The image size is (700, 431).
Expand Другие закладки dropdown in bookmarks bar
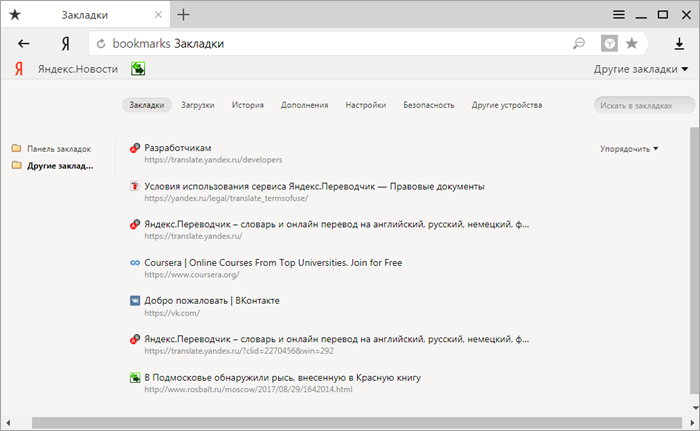click(641, 69)
